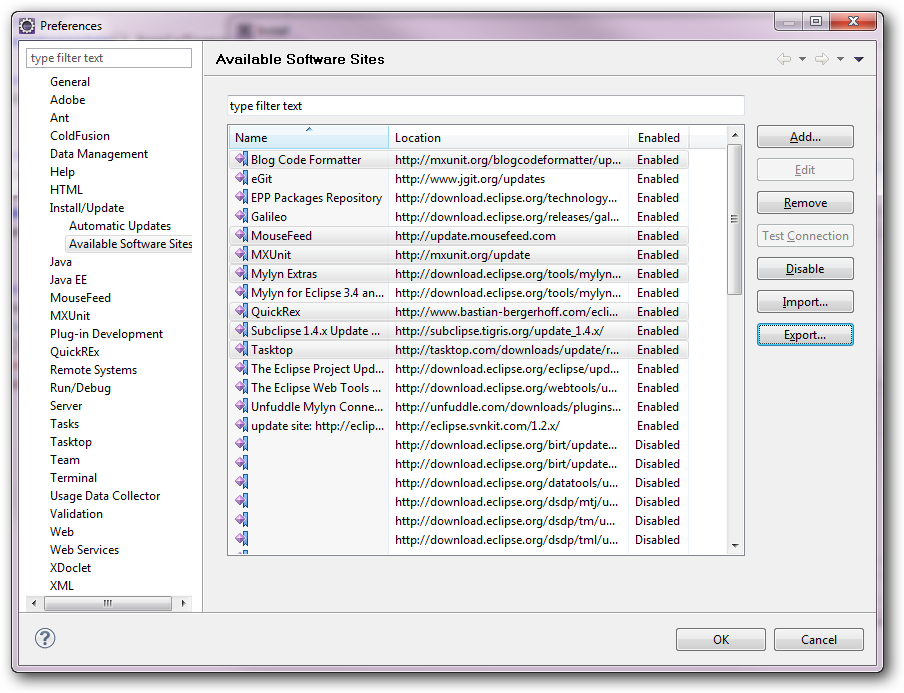904x693 pixels.
Task: Click the sites table vertical scrollbar thumb
Action: coord(734,219)
